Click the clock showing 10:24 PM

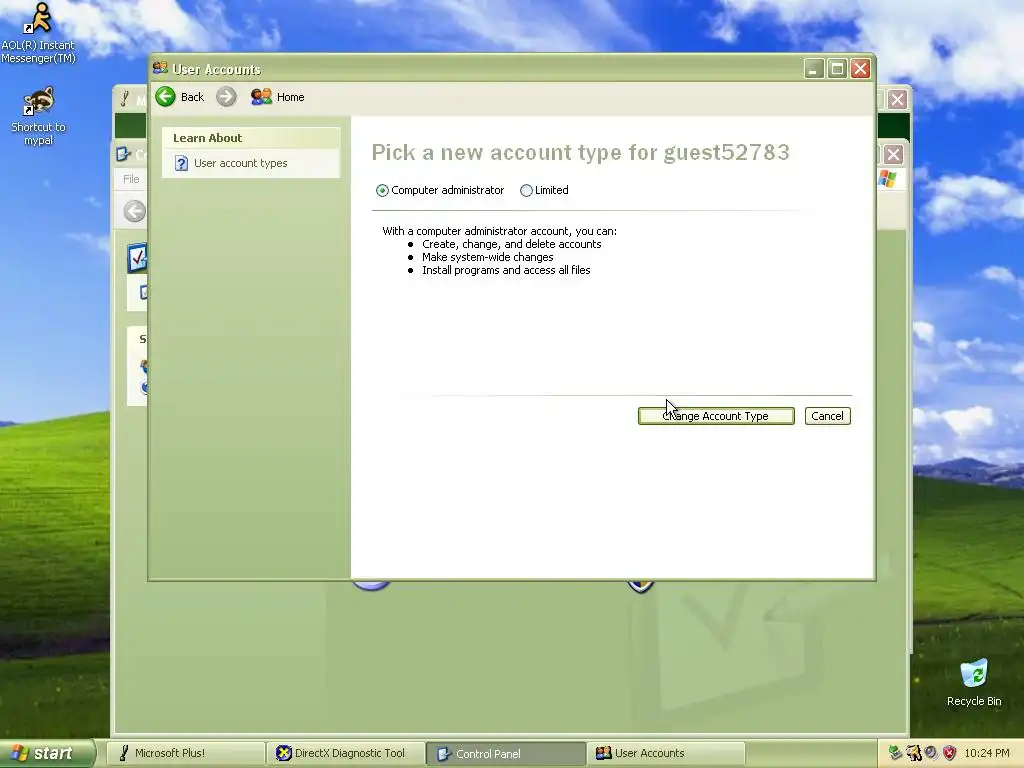click(987, 754)
